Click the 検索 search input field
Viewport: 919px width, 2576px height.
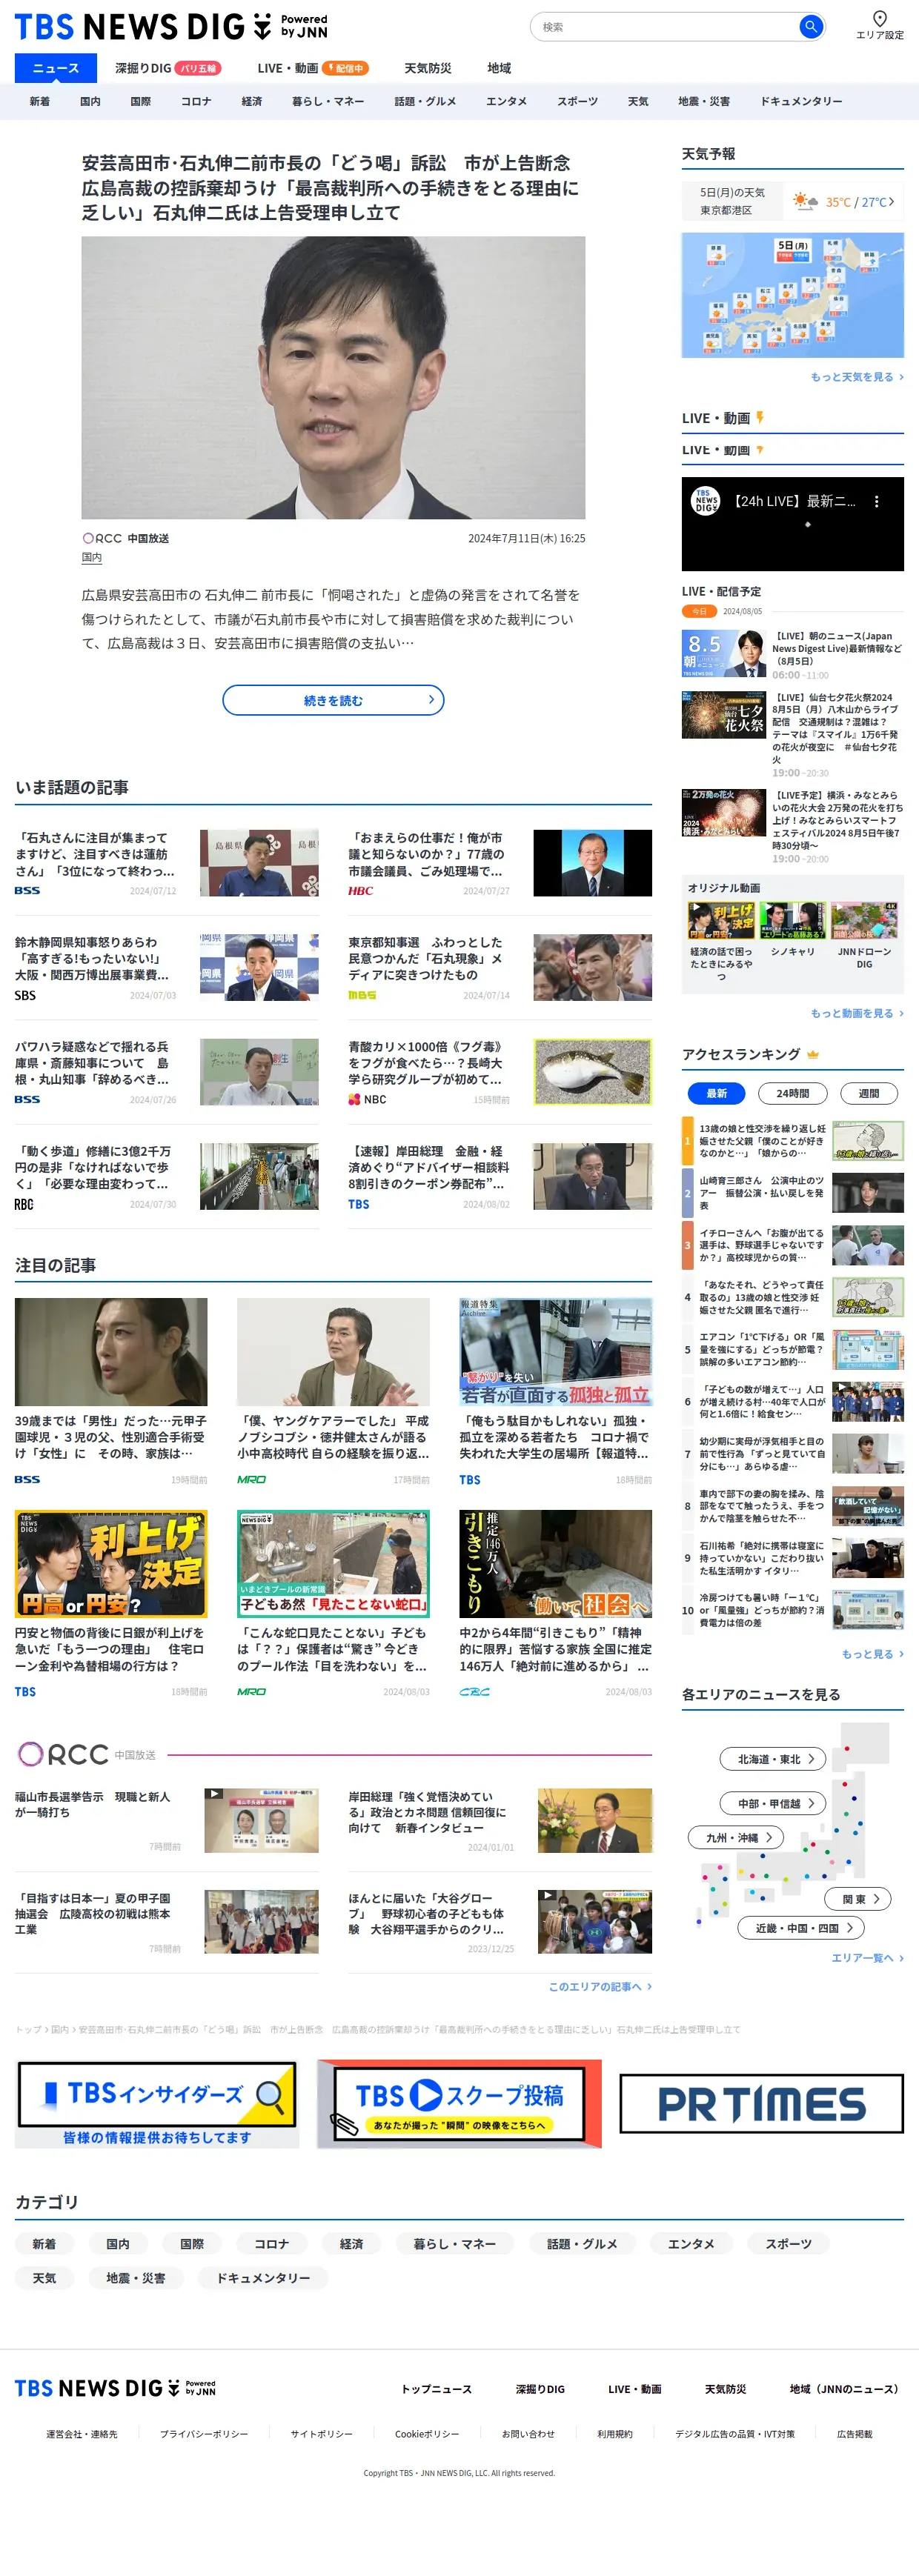point(665,27)
